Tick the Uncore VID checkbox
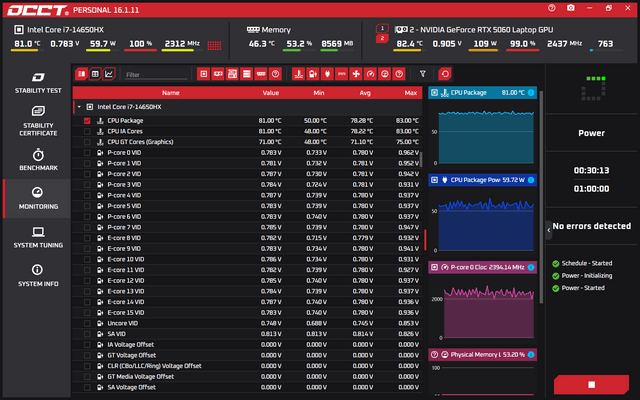Screen dimensions: 640x400 (87, 323)
